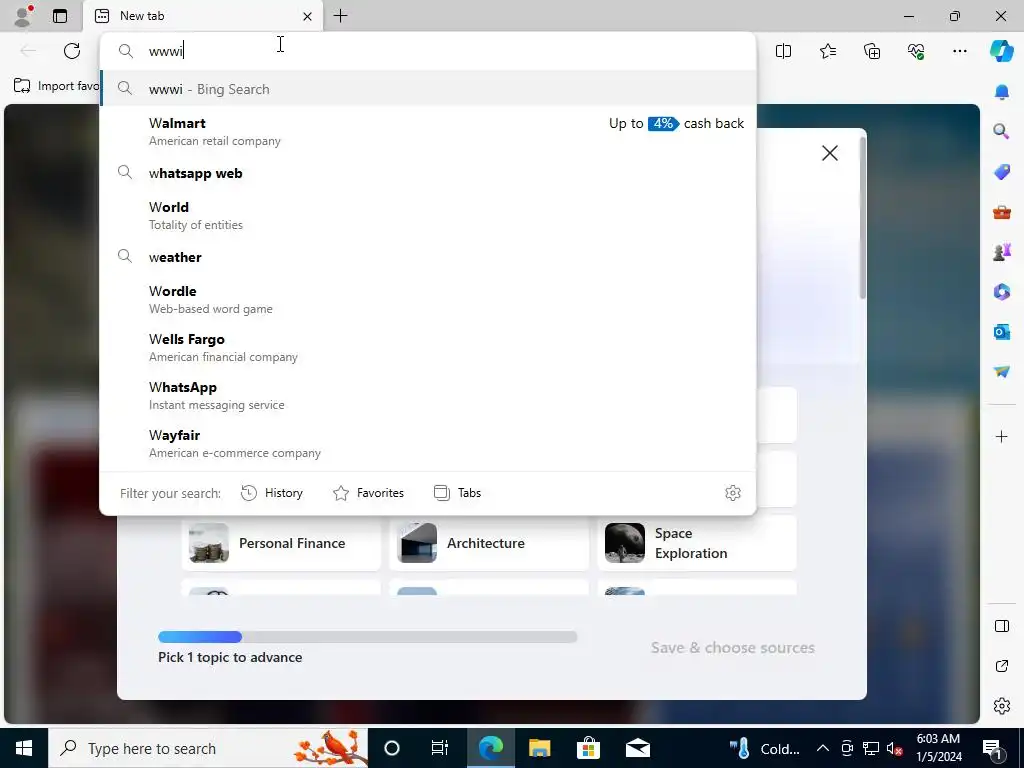The width and height of the screenshot is (1024, 768).
Task: Open the Tab actions menu icon
Action: coord(60,16)
